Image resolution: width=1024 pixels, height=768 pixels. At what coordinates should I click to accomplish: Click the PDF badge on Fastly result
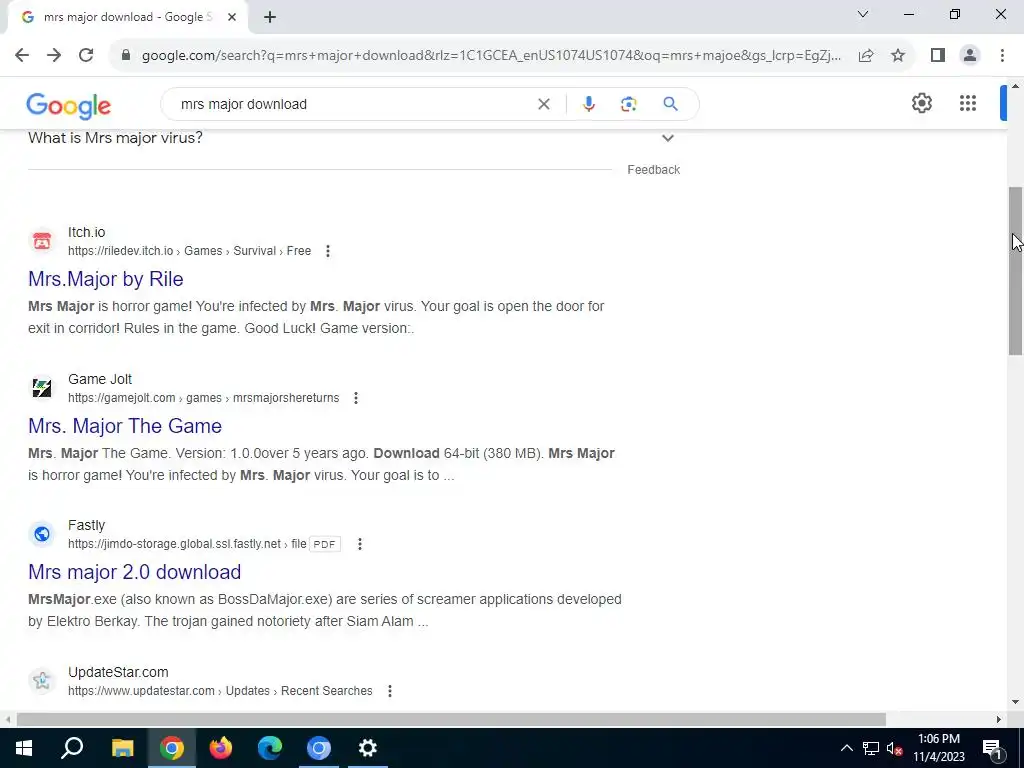point(325,544)
